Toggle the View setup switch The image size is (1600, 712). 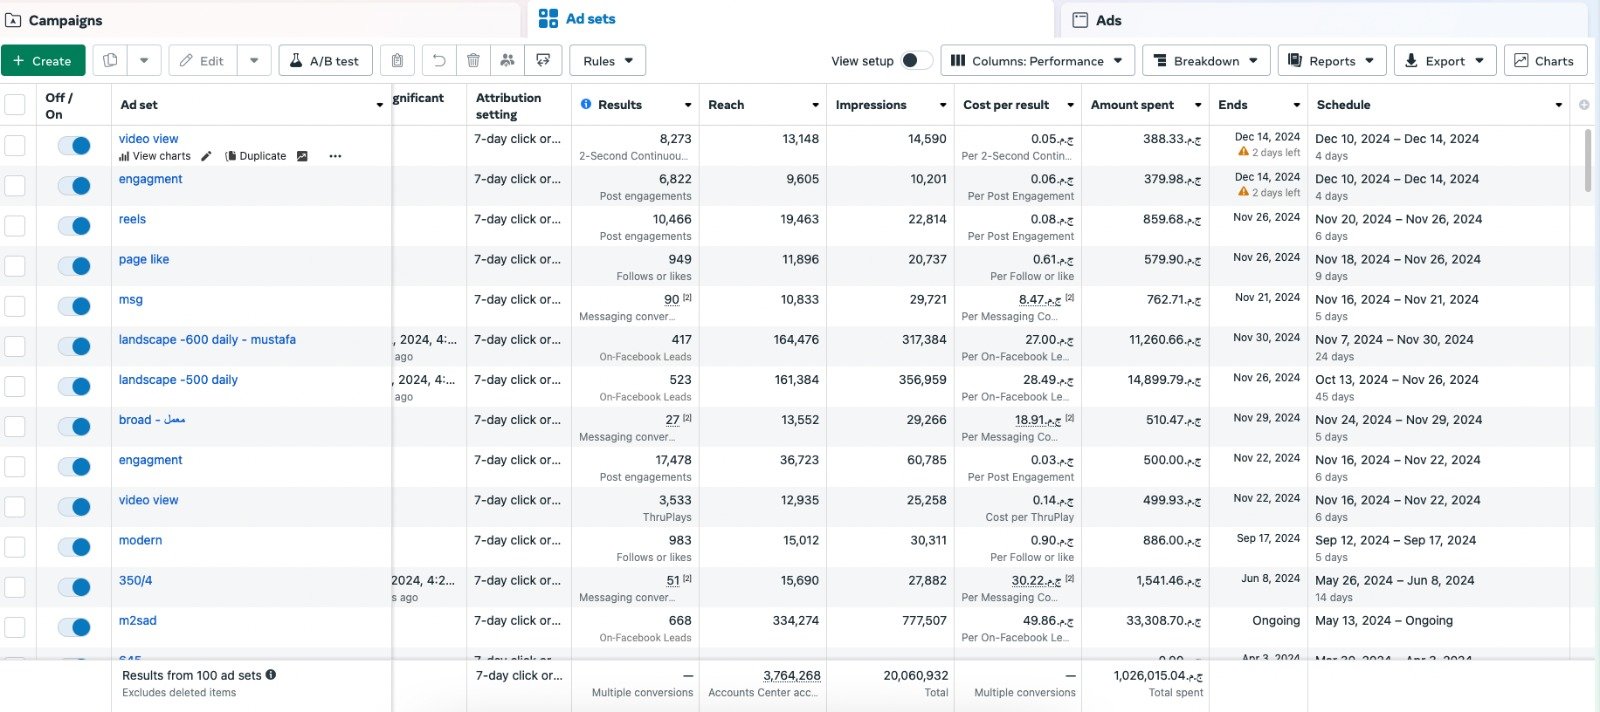click(915, 61)
